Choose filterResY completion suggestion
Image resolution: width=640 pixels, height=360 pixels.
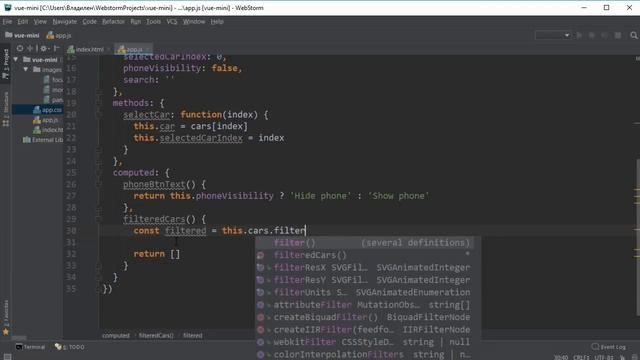[x=364, y=280]
